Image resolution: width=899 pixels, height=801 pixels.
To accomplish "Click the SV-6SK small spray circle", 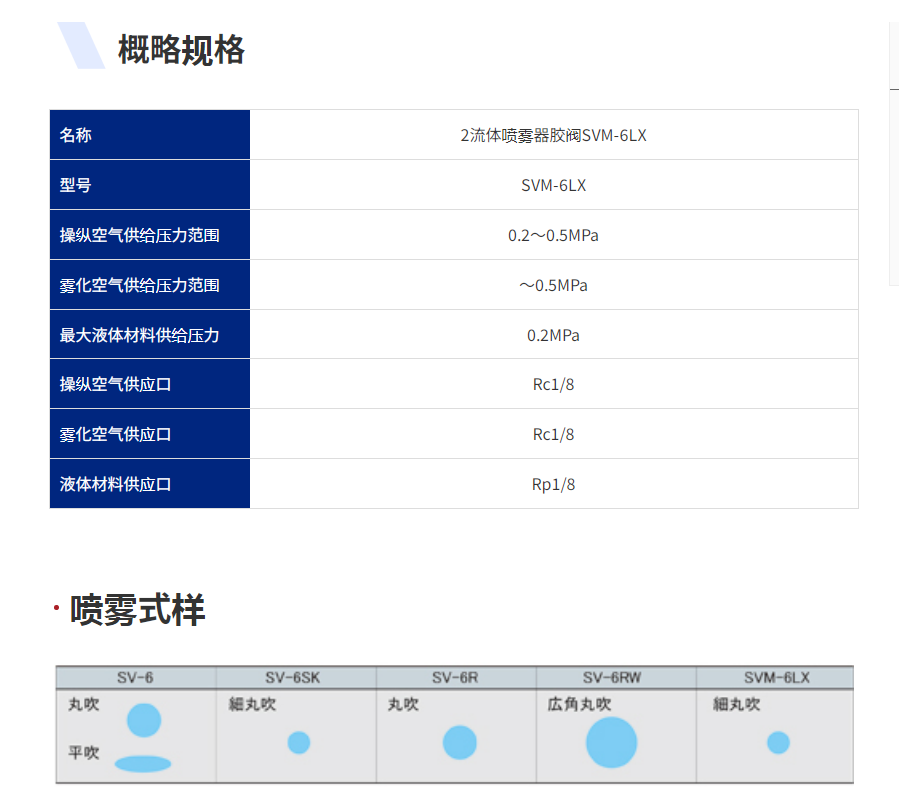I will coord(299,743).
